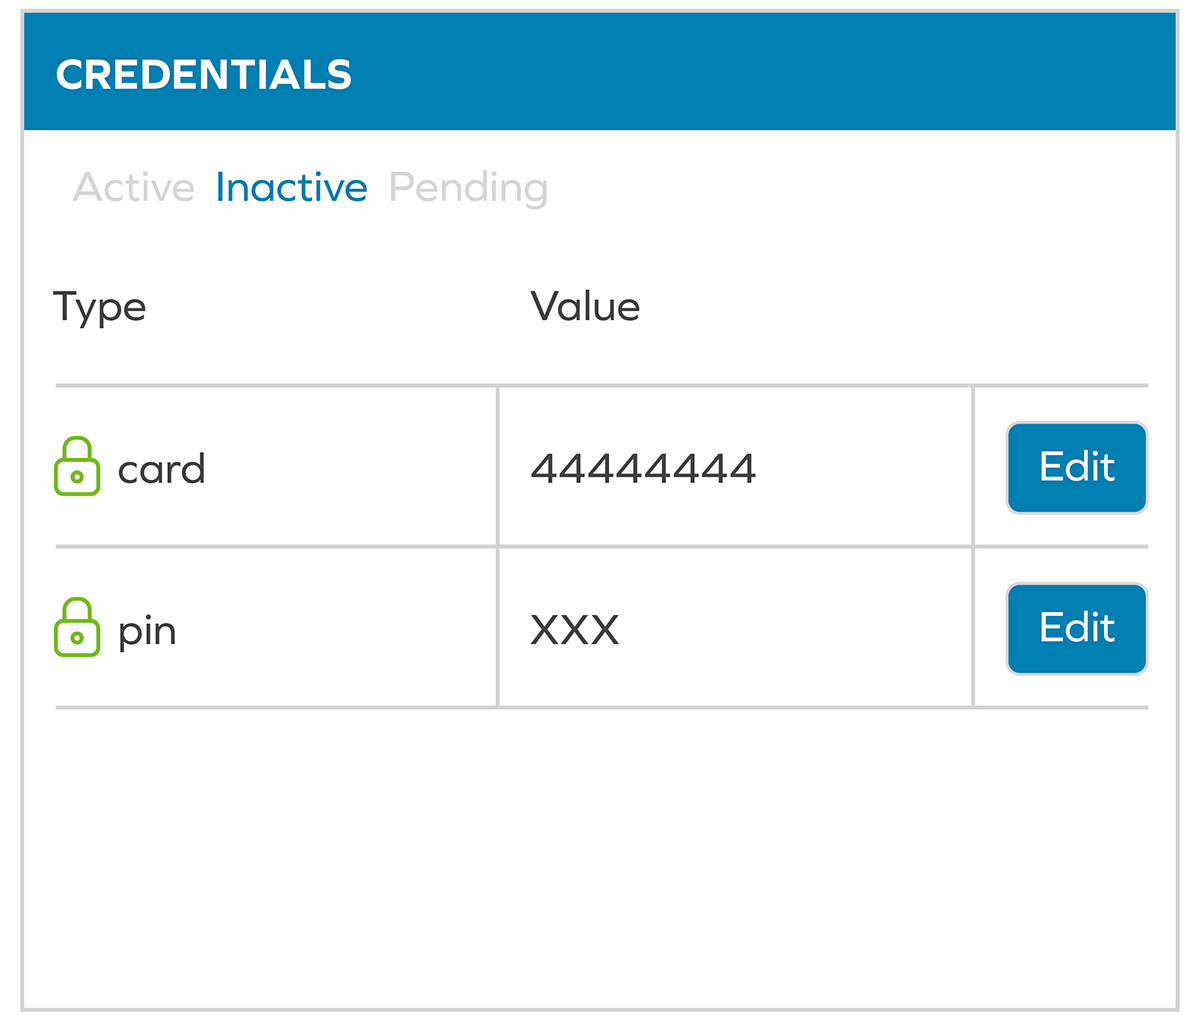The height and width of the screenshot is (1022, 1200).
Task: Edit the card credential
Action: [1076, 468]
